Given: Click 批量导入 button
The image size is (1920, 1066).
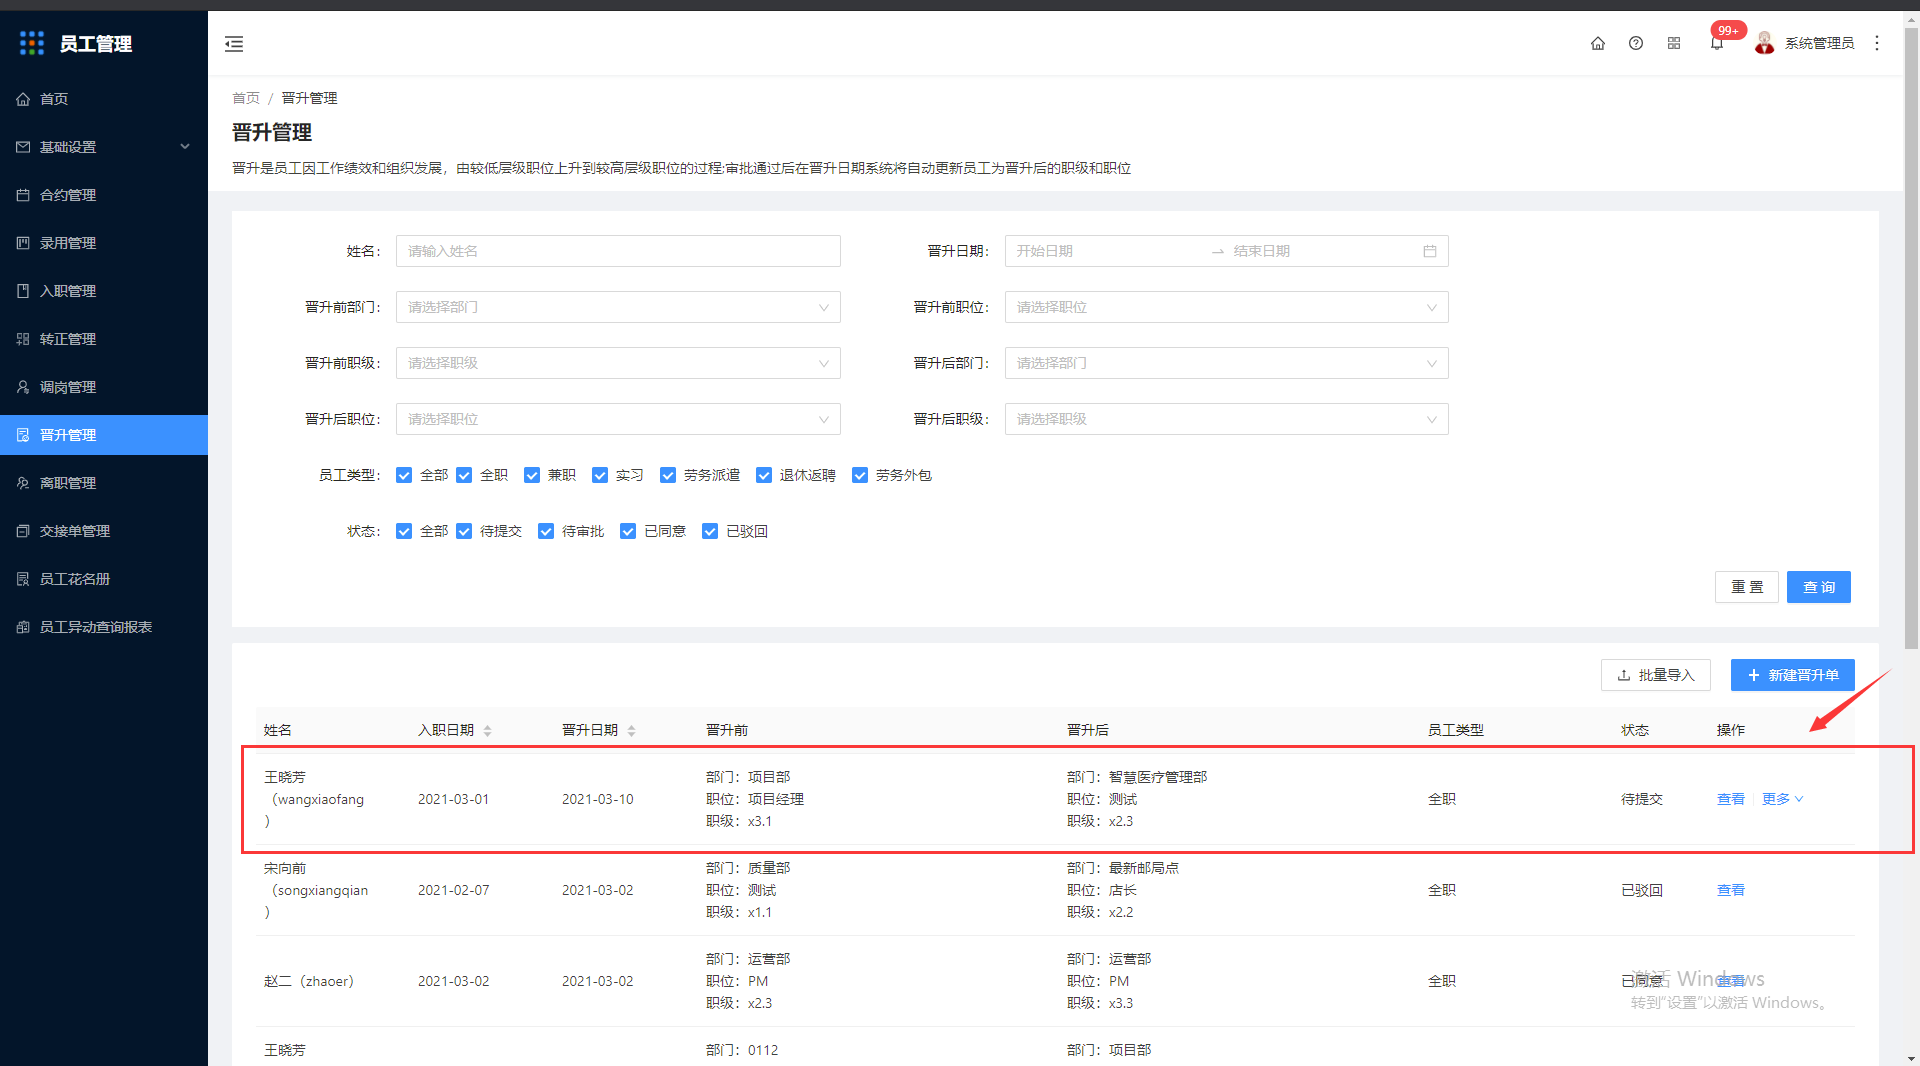Looking at the screenshot, I should pyautogui.click(x=1655, y=675).
